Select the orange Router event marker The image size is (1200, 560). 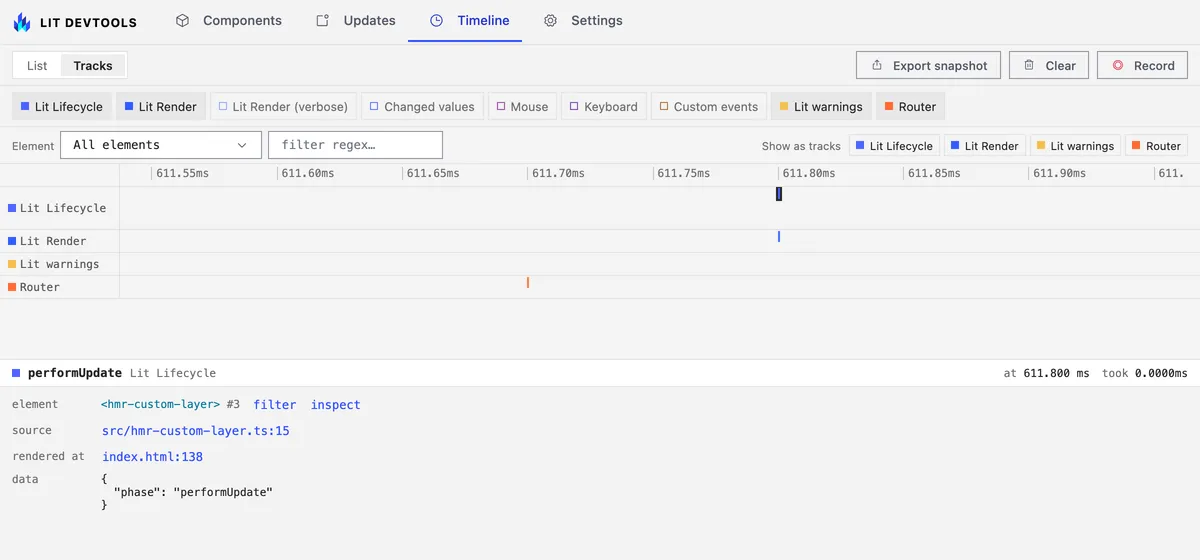pos(528,283)
